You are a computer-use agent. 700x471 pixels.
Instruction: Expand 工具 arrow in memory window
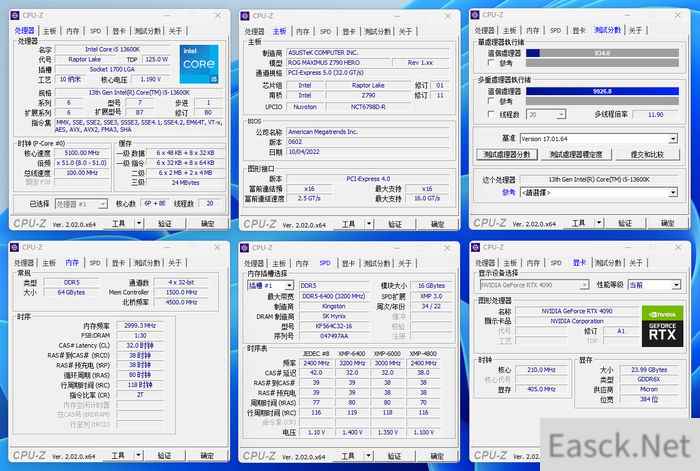(139, 455)
